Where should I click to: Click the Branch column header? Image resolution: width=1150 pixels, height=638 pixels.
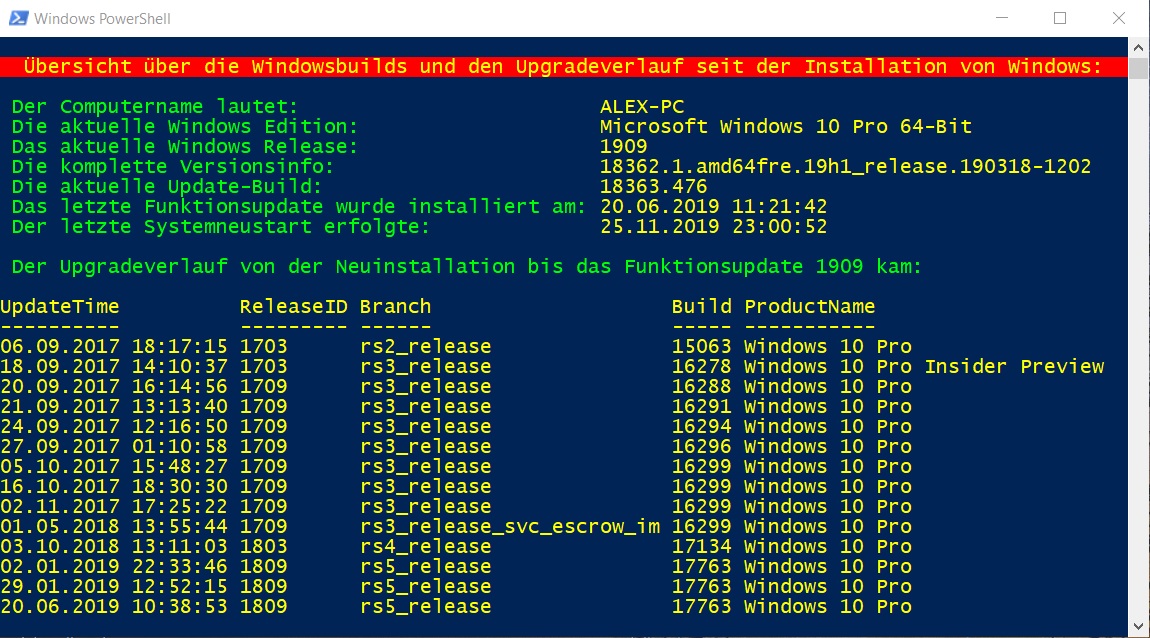pyautogui.click(x=395, y=307)
